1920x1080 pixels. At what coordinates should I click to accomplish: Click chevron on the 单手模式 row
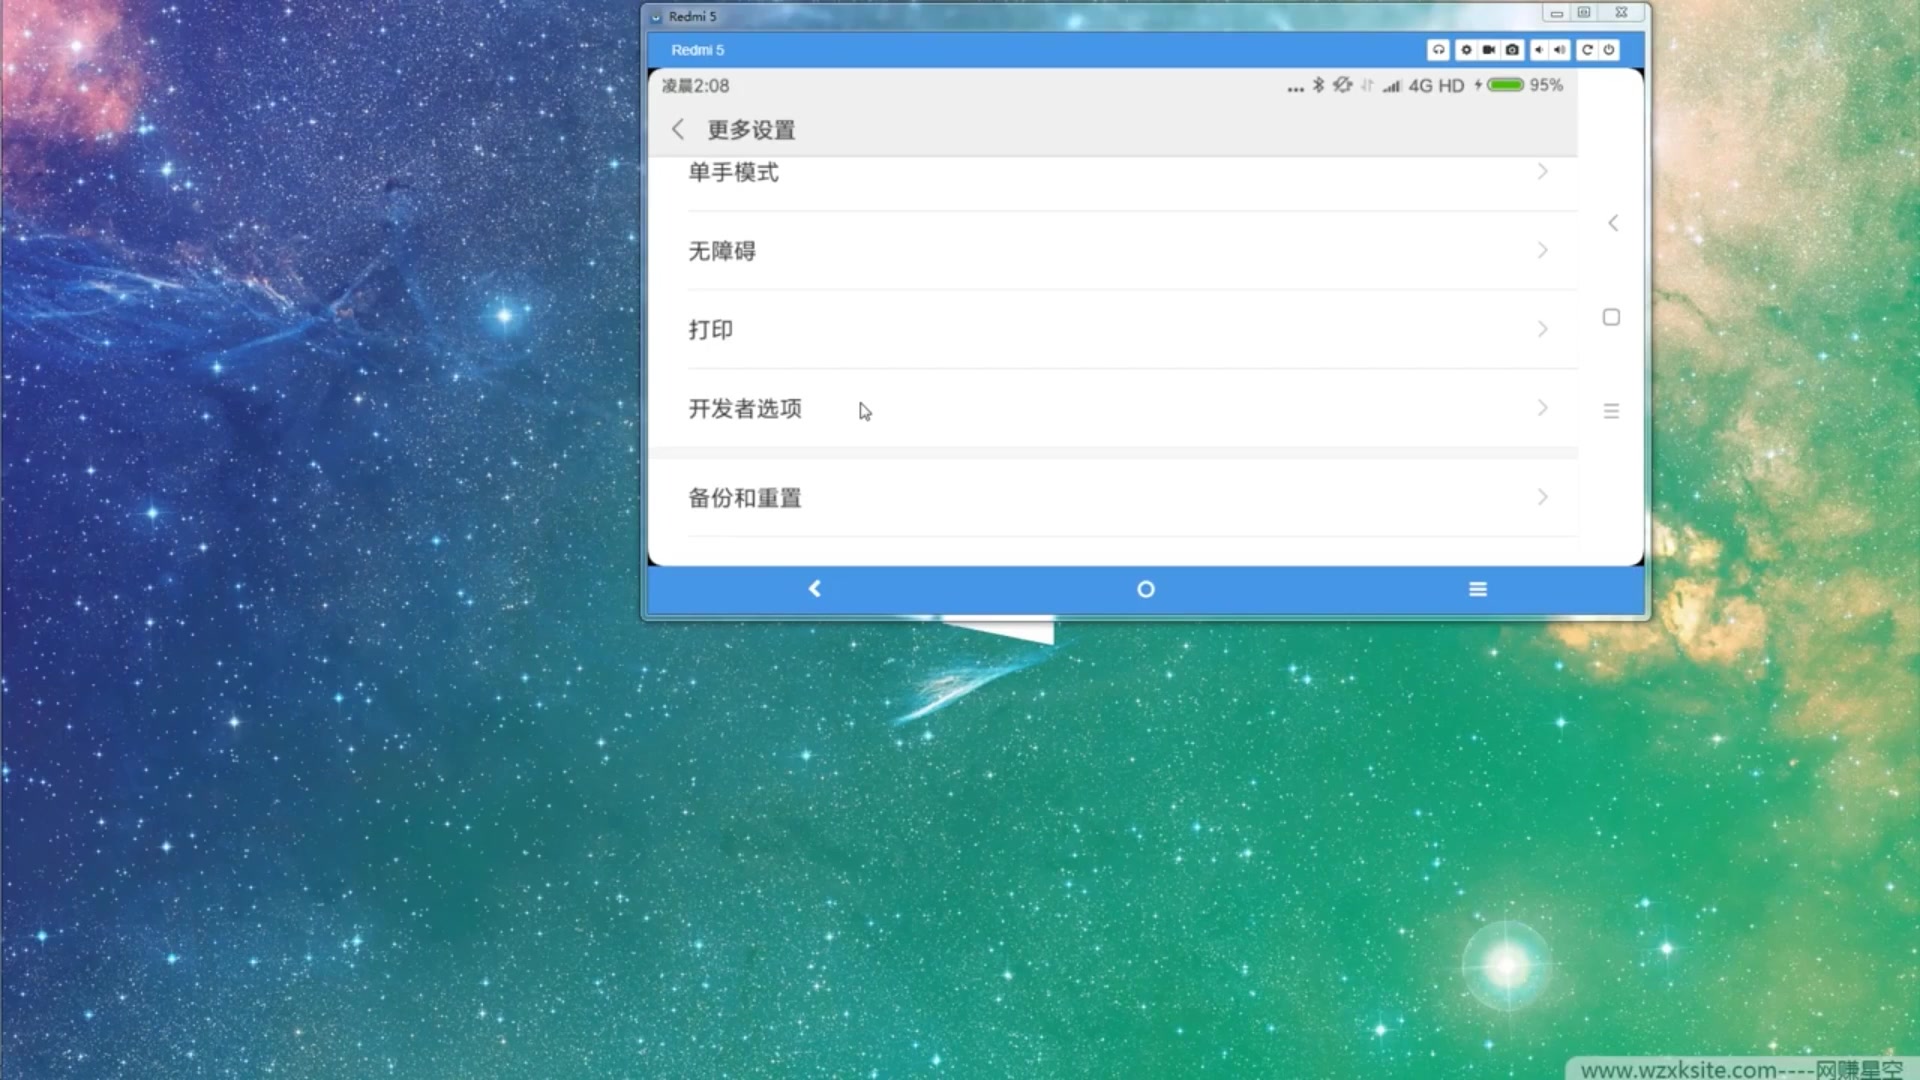click(x=1543, y=172)
